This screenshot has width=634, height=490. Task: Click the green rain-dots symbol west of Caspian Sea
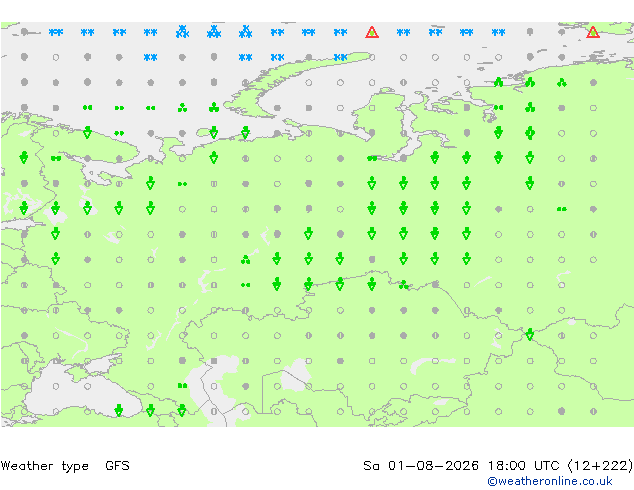(182, 386)
